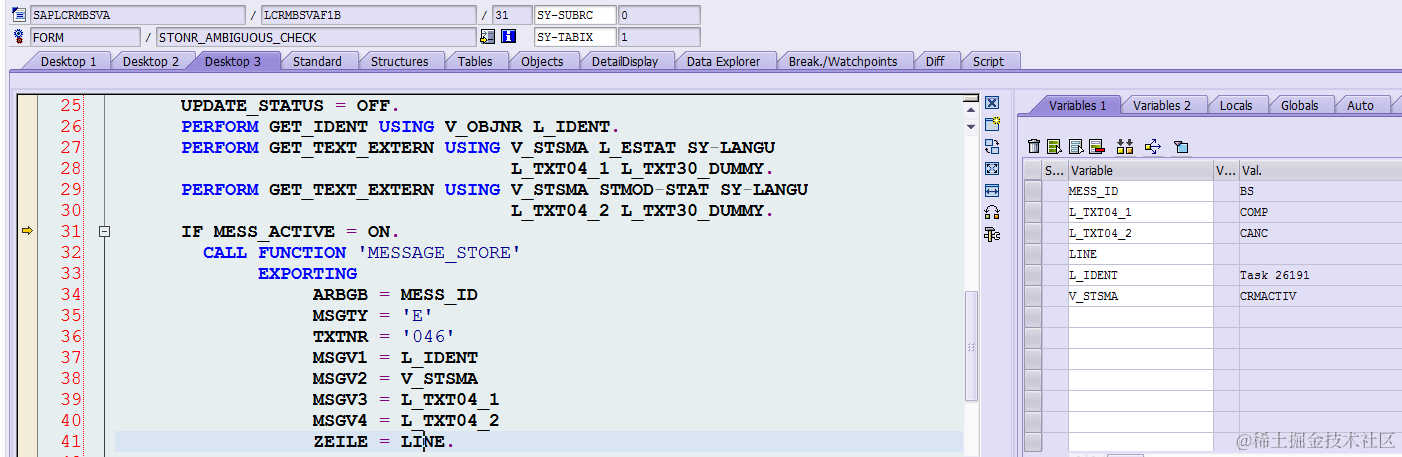Select the Desktop 3 tab
The width and height of the screenshot is (1402, 457).
tap(233, 61)
